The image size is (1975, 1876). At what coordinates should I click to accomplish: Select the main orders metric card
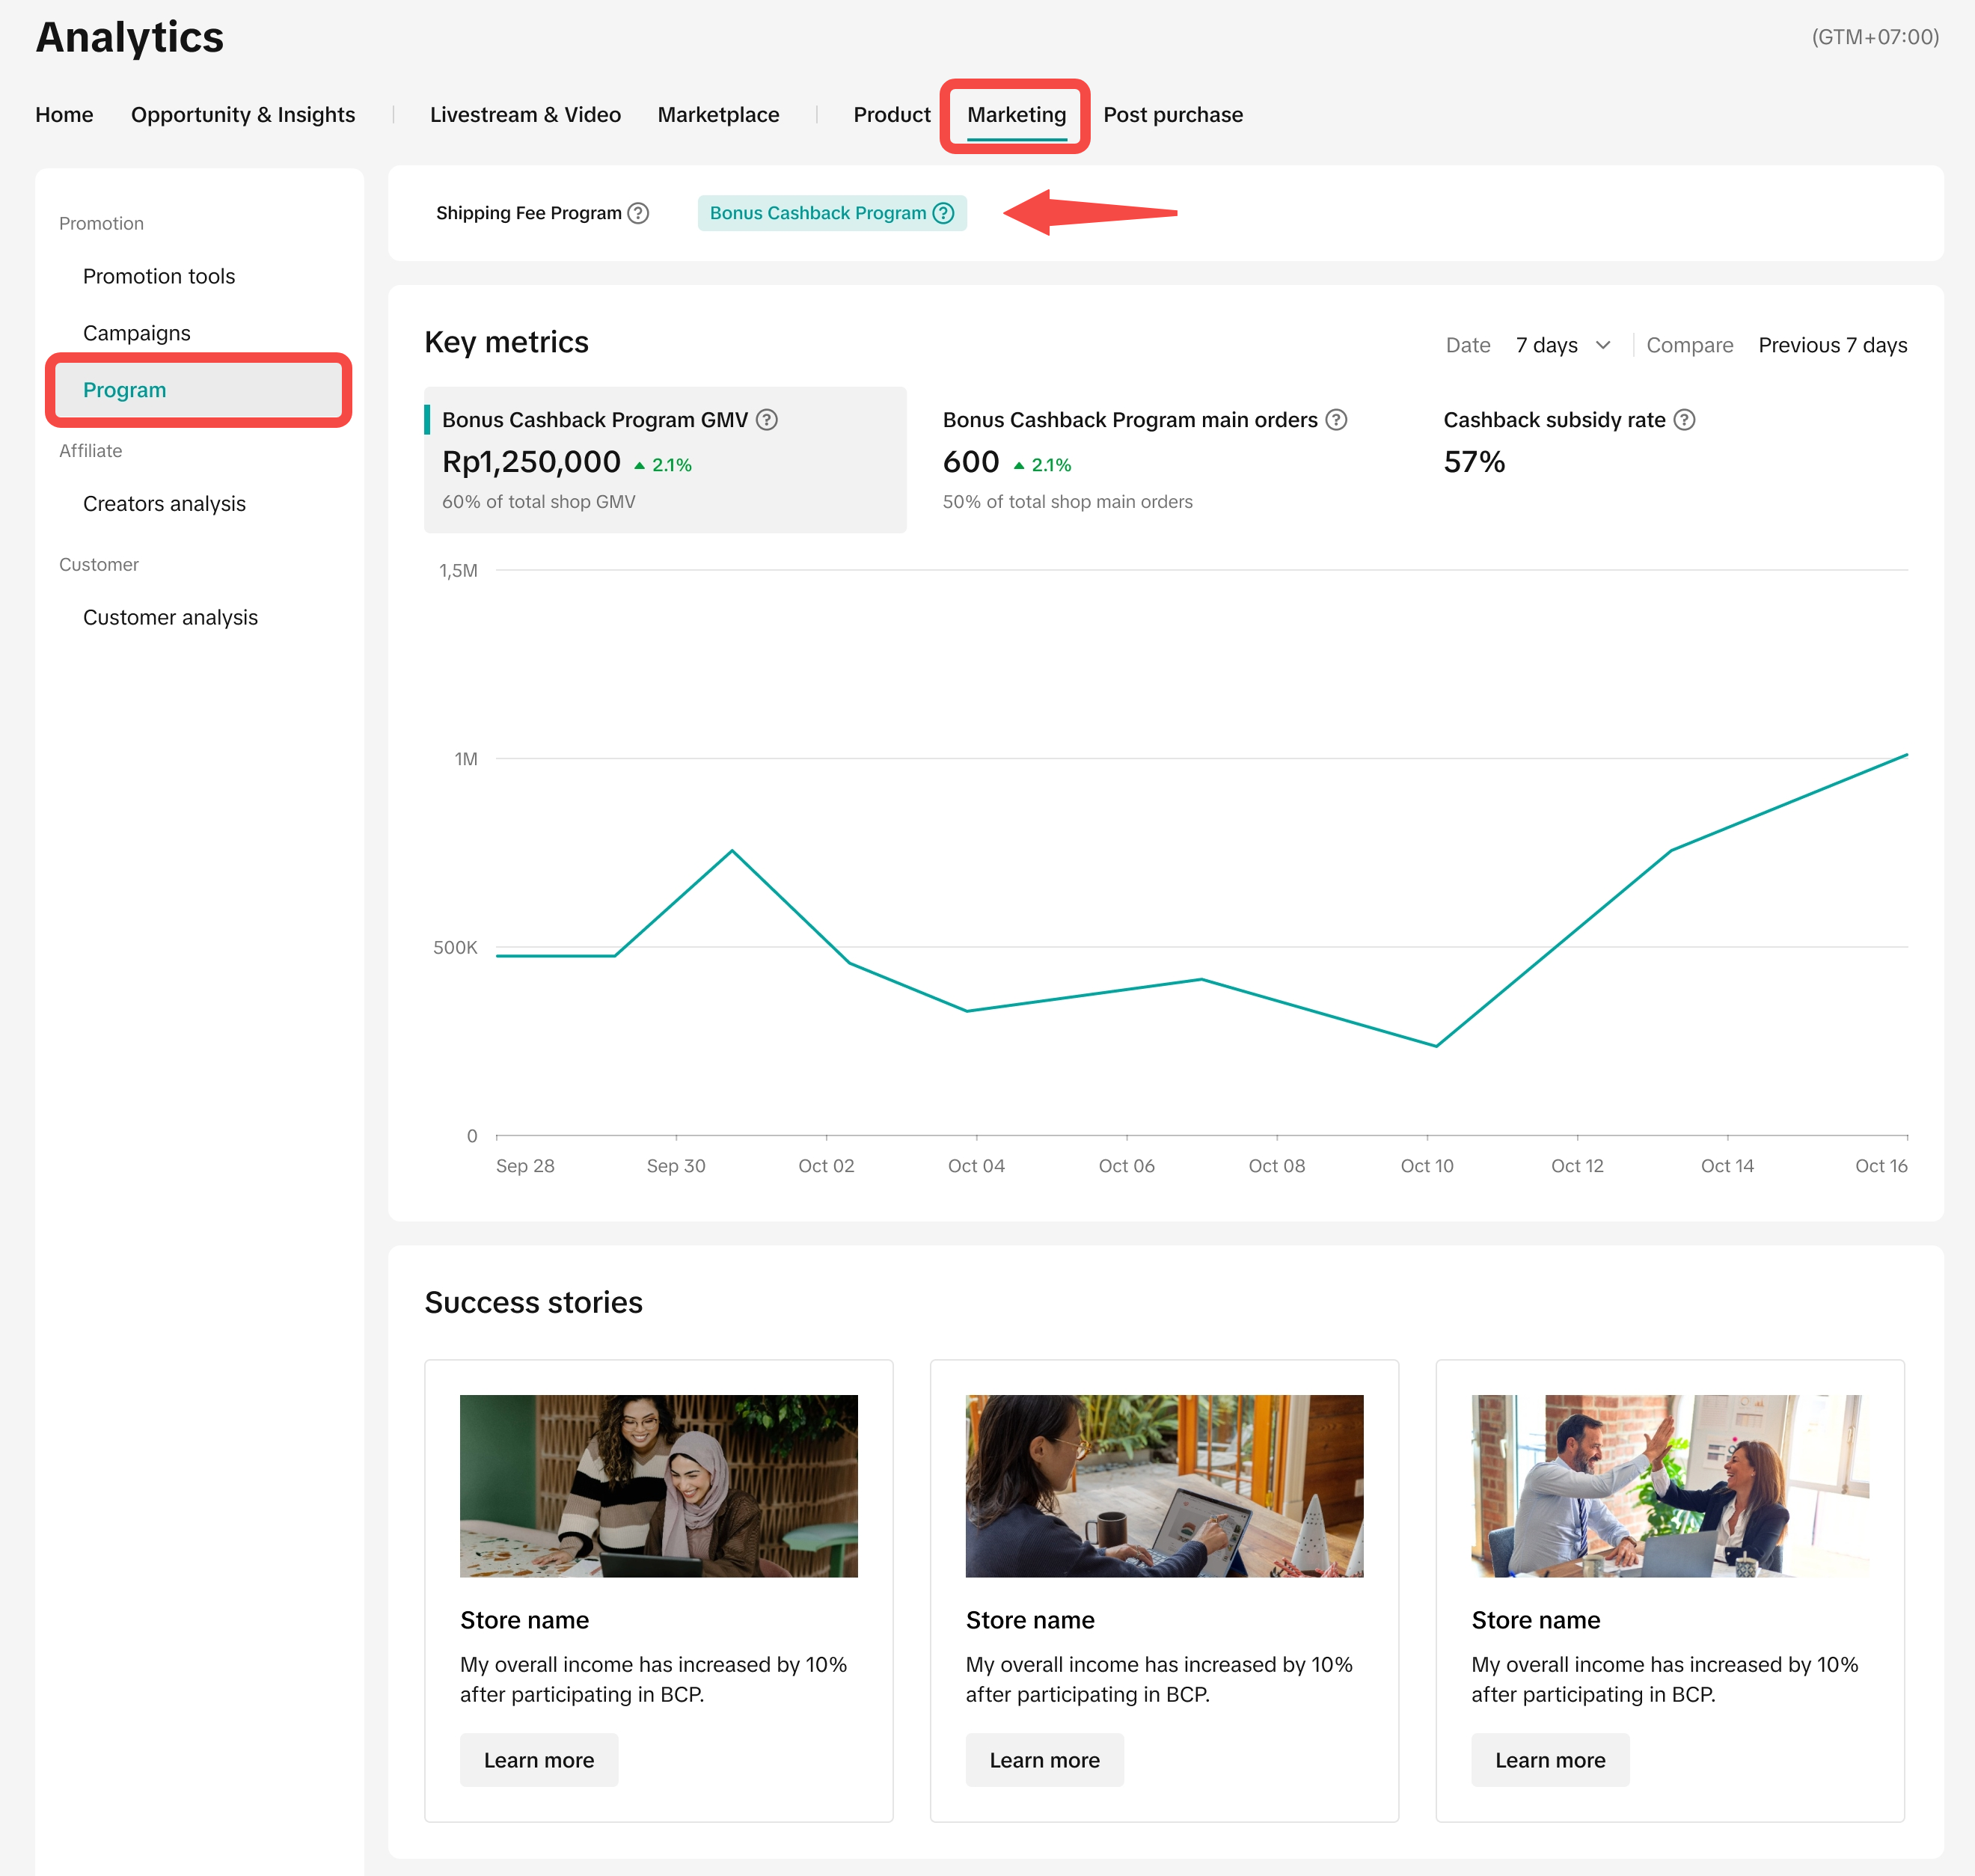click(x=1144, y=460)
